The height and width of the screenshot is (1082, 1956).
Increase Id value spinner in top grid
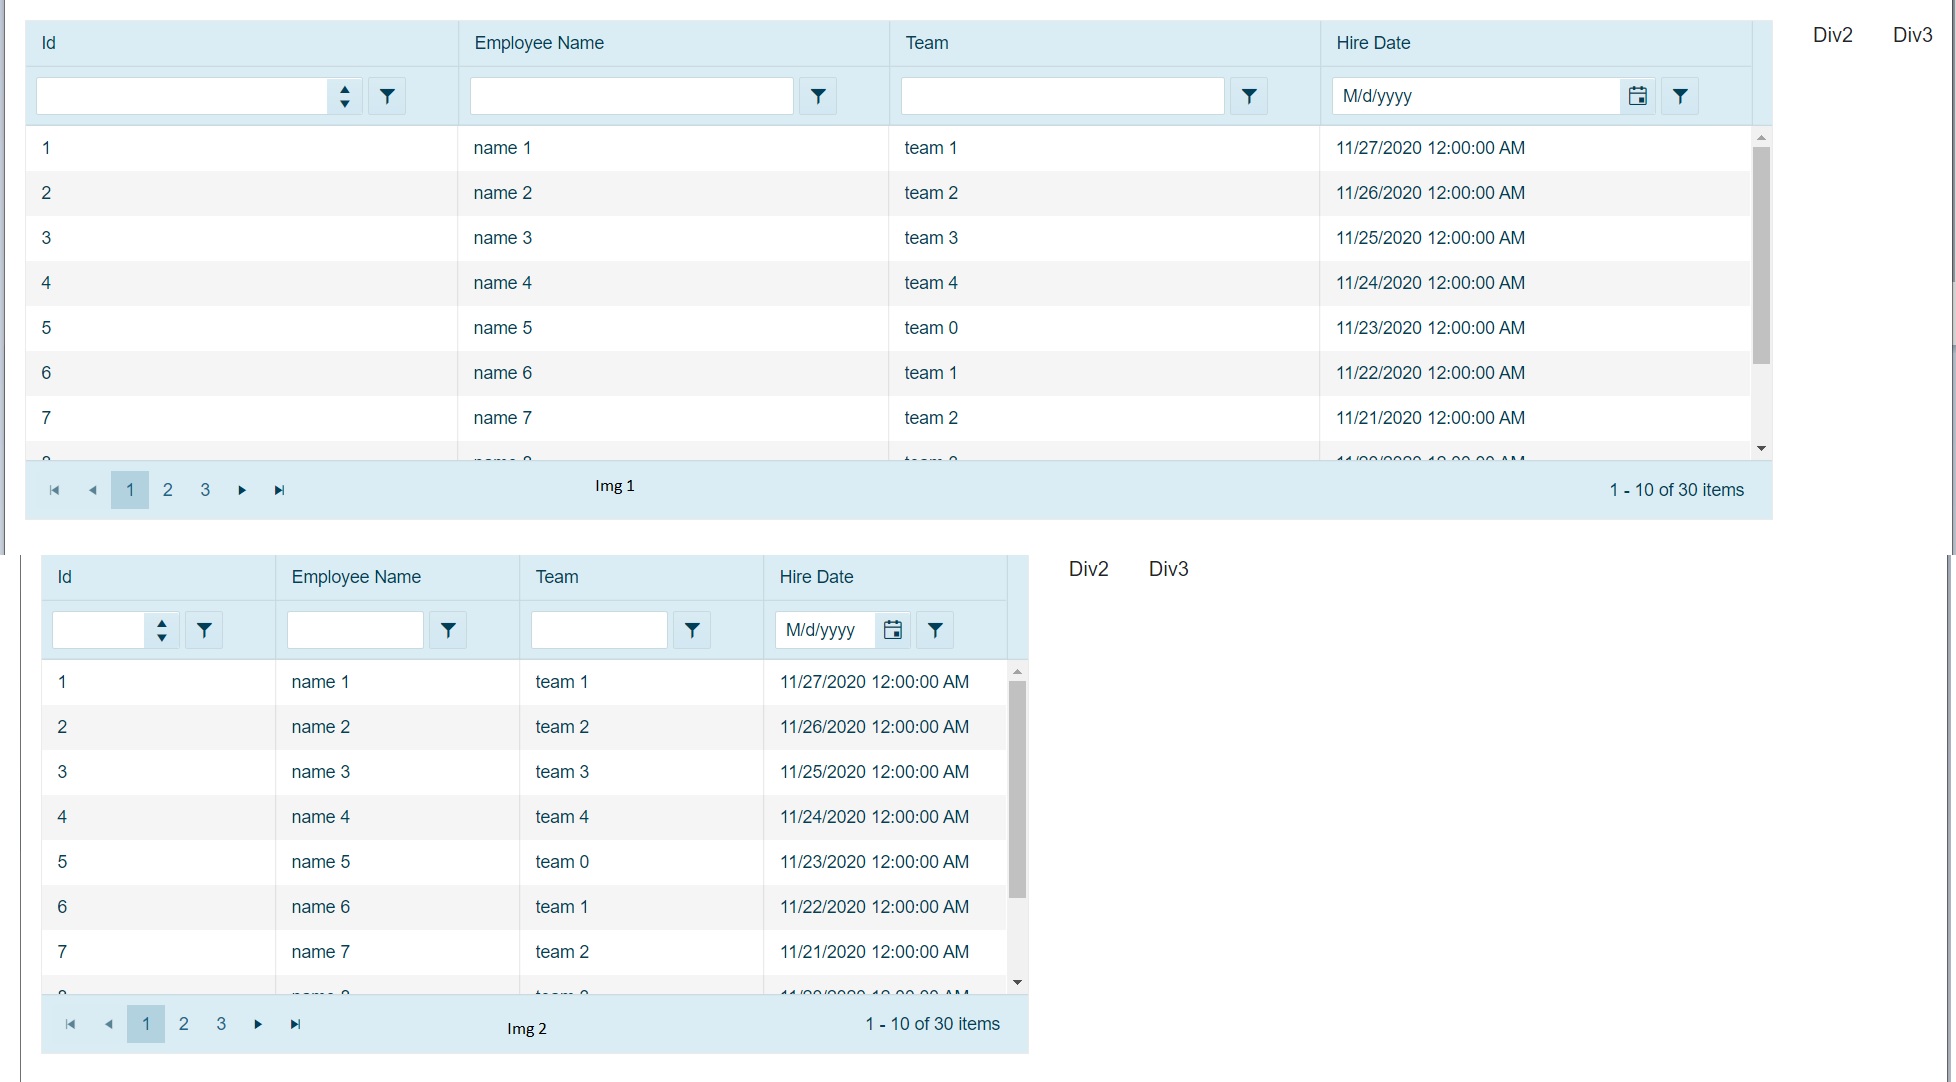(x=345, y=89)
